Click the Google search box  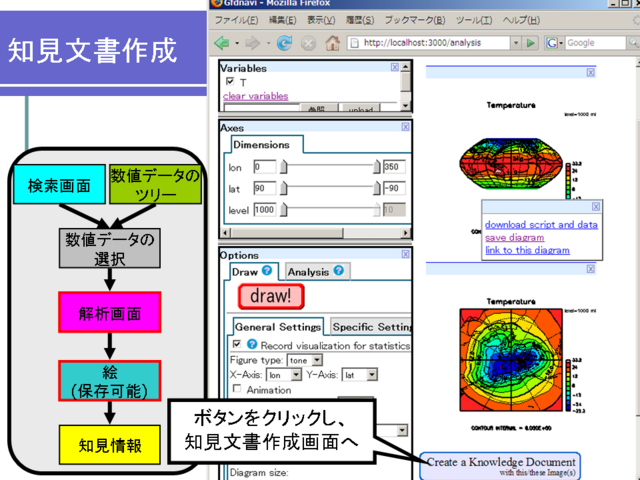coord(596,43)
